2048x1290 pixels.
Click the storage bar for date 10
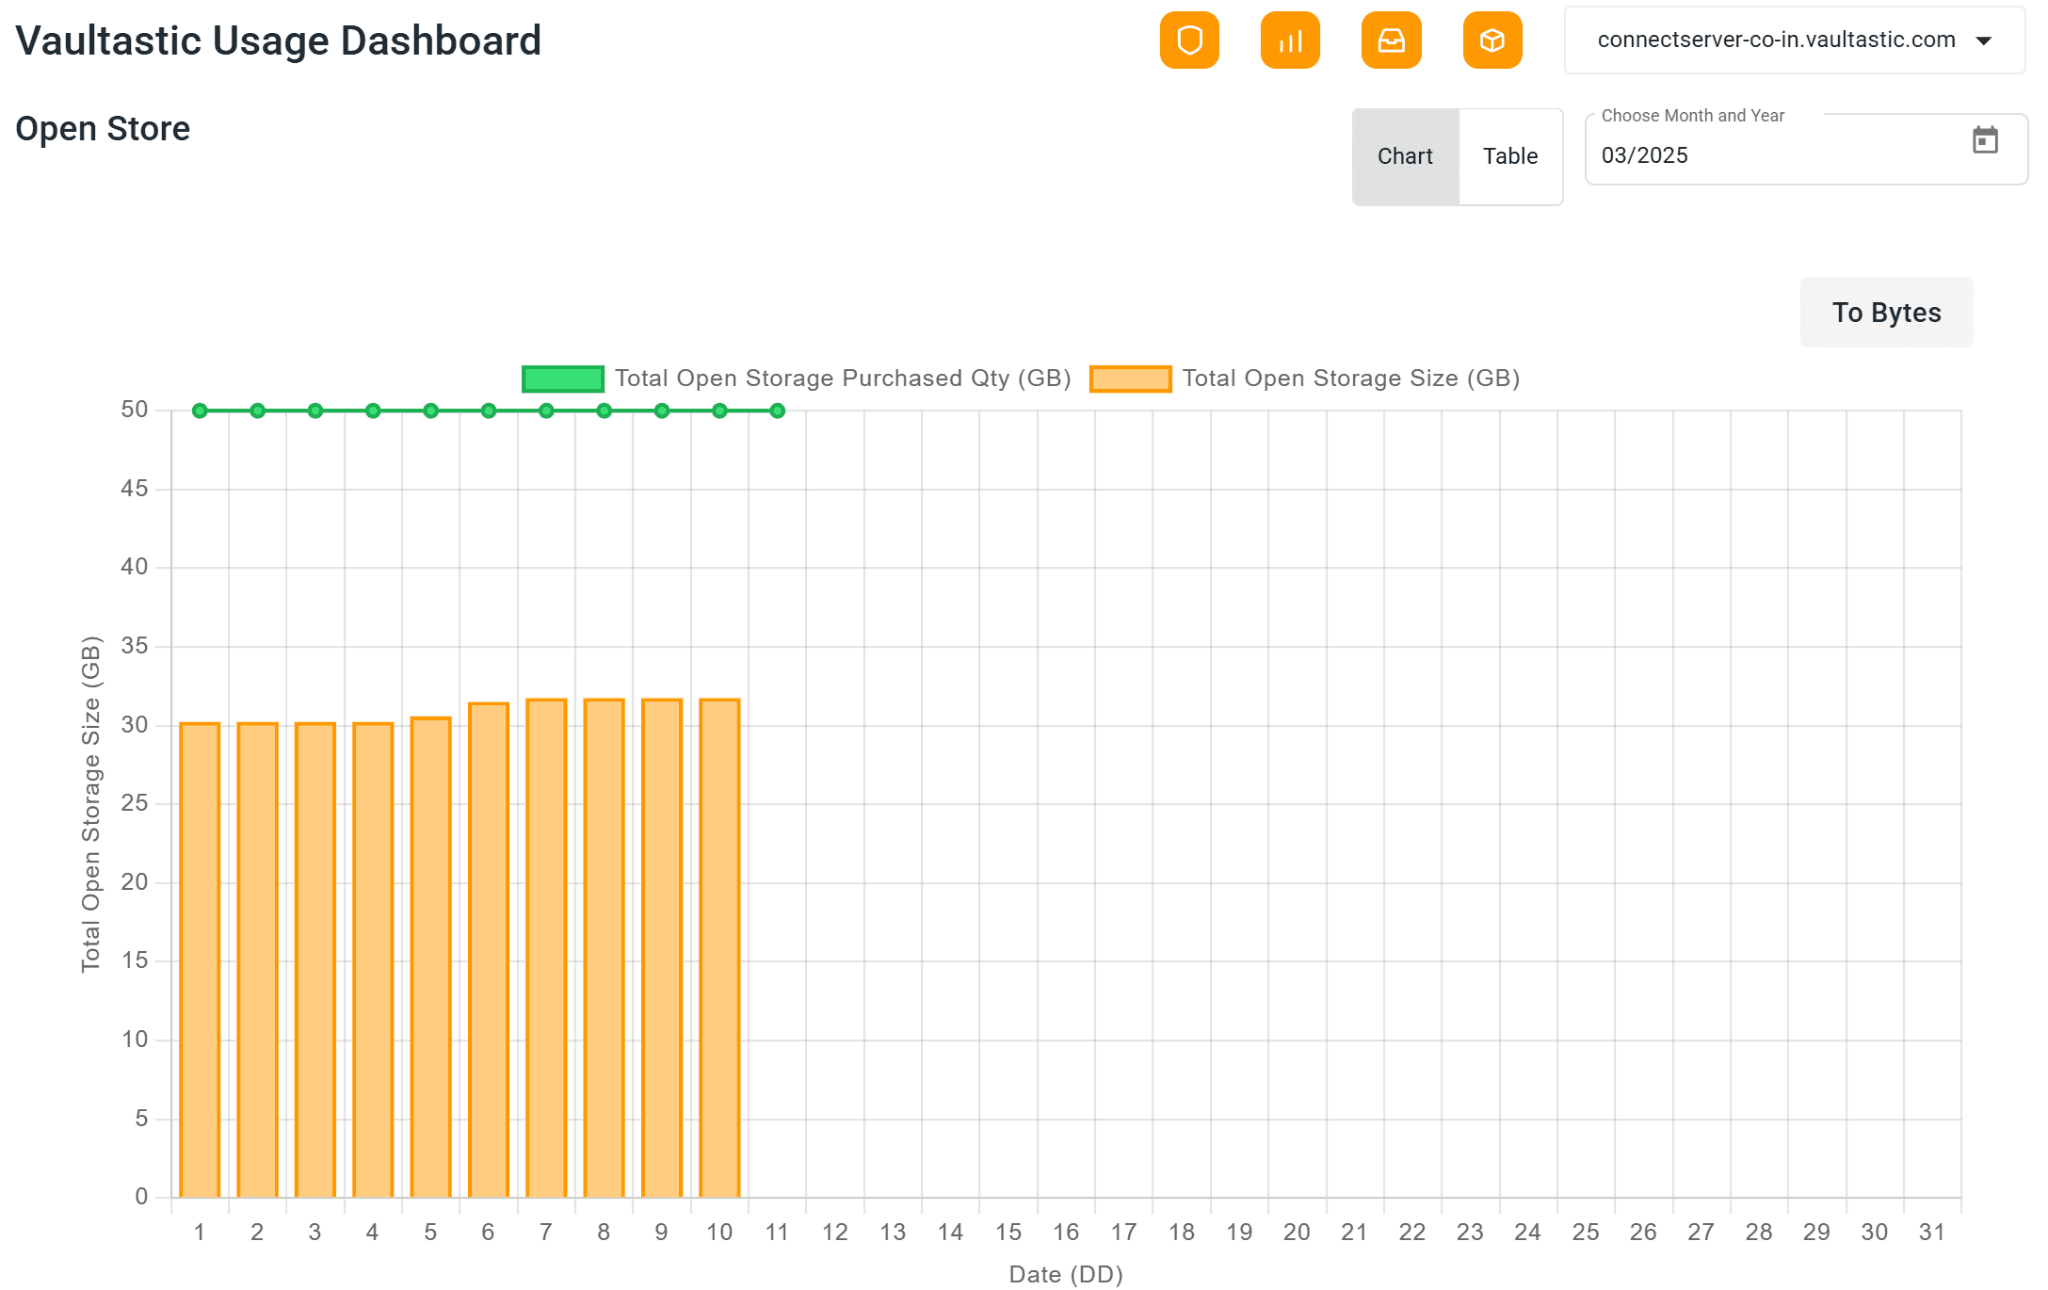[720, 948]
